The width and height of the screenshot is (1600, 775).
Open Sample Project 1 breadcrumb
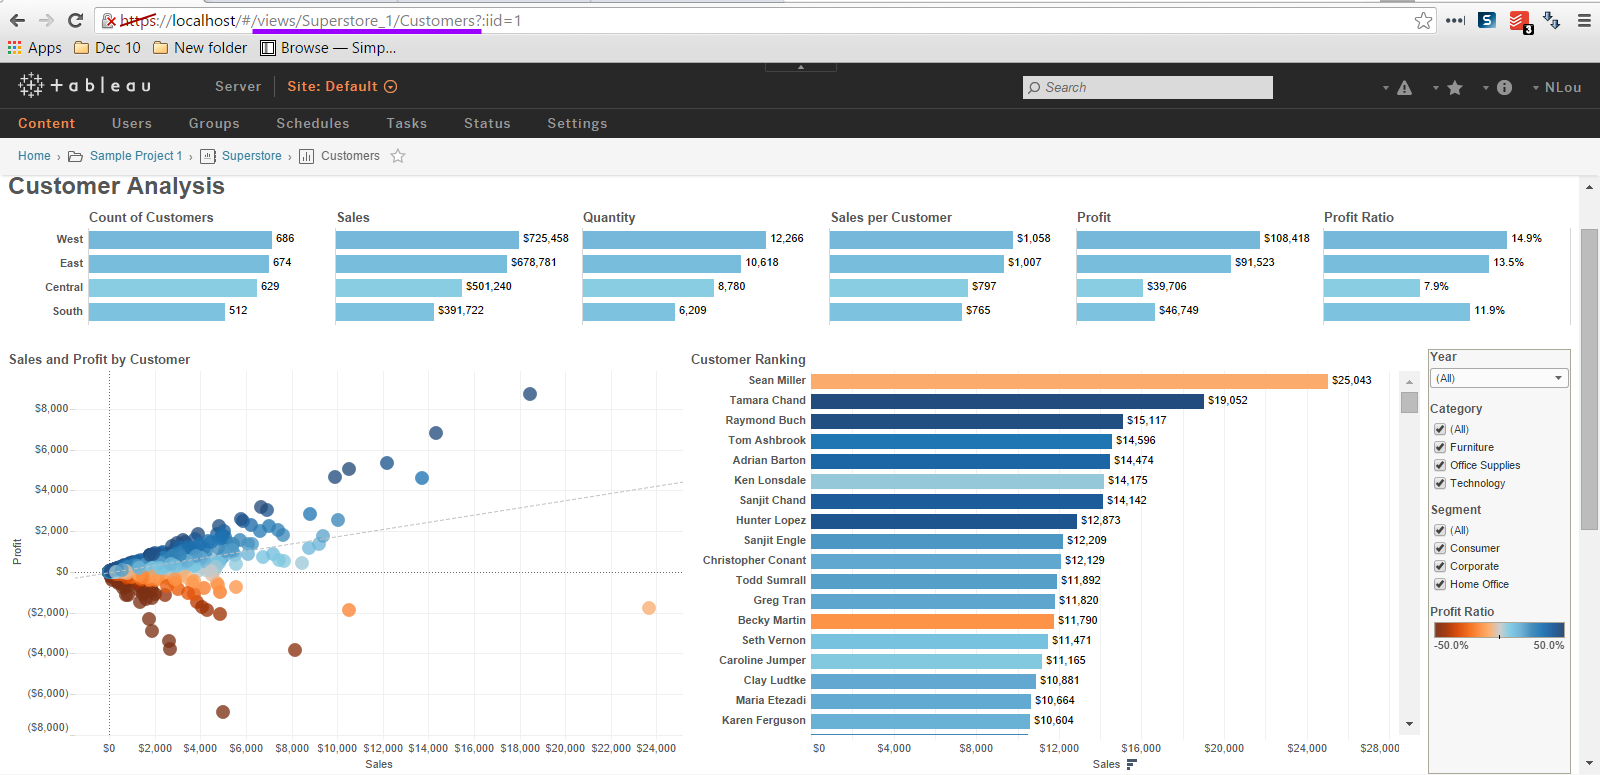(x=136, y=156)
